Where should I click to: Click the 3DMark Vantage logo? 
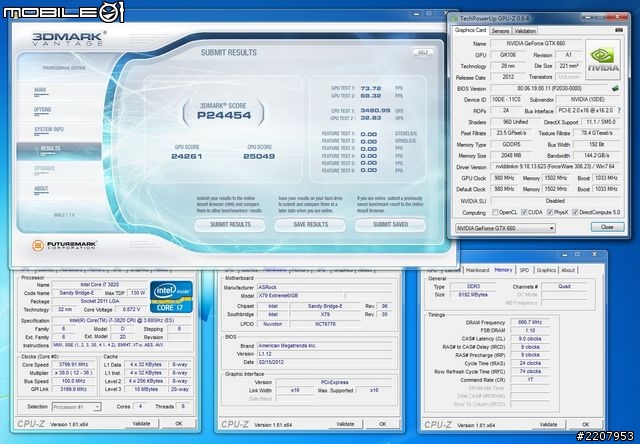pyautogui.click(x=69, y=38)
